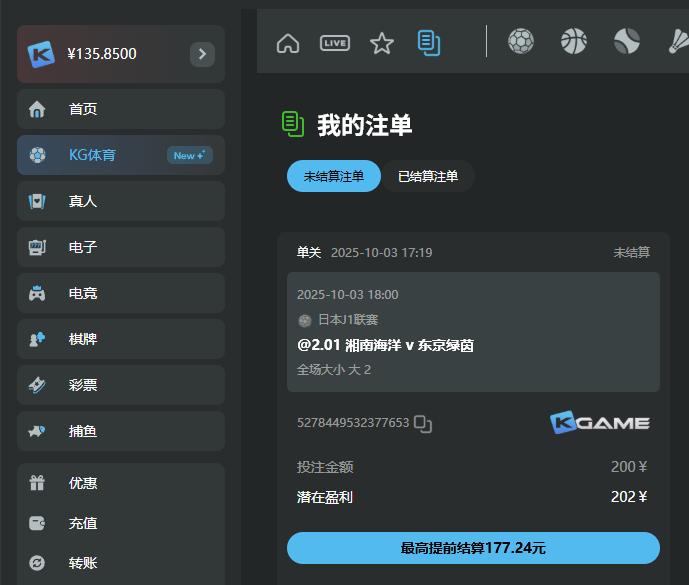Click the K logo beside balance
This screenshot has height=585, width=689.
41,54
